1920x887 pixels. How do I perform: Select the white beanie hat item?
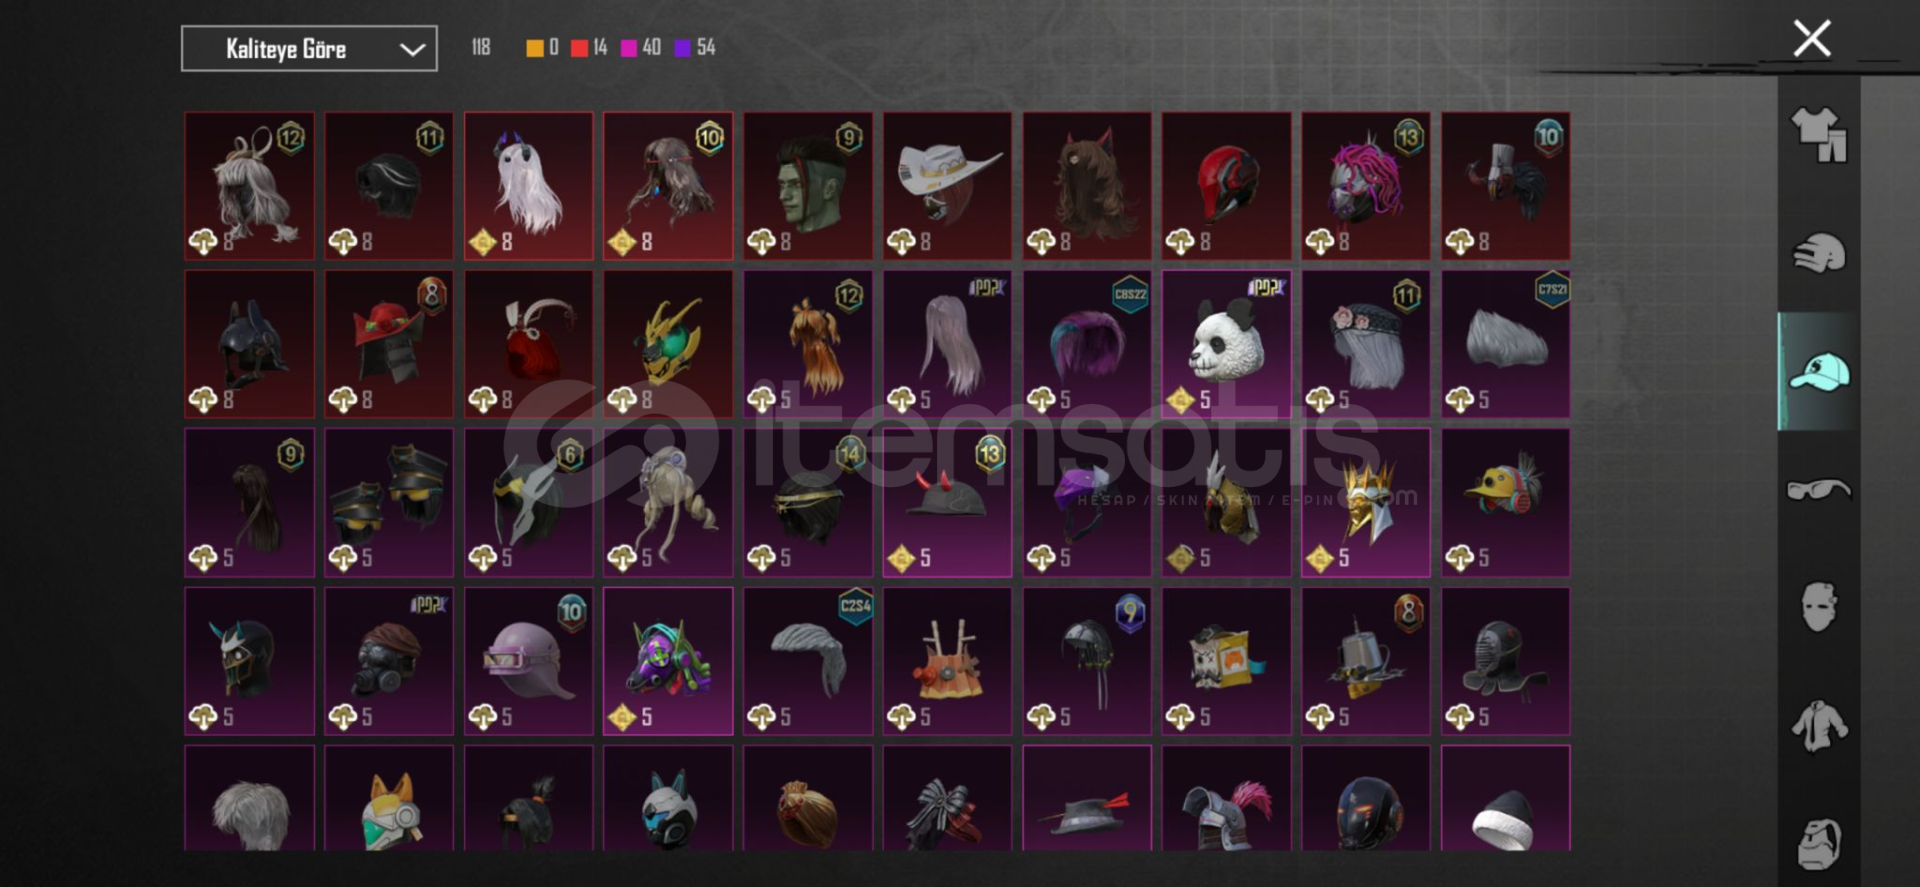pyautogui.click(x=1505, y=798)
